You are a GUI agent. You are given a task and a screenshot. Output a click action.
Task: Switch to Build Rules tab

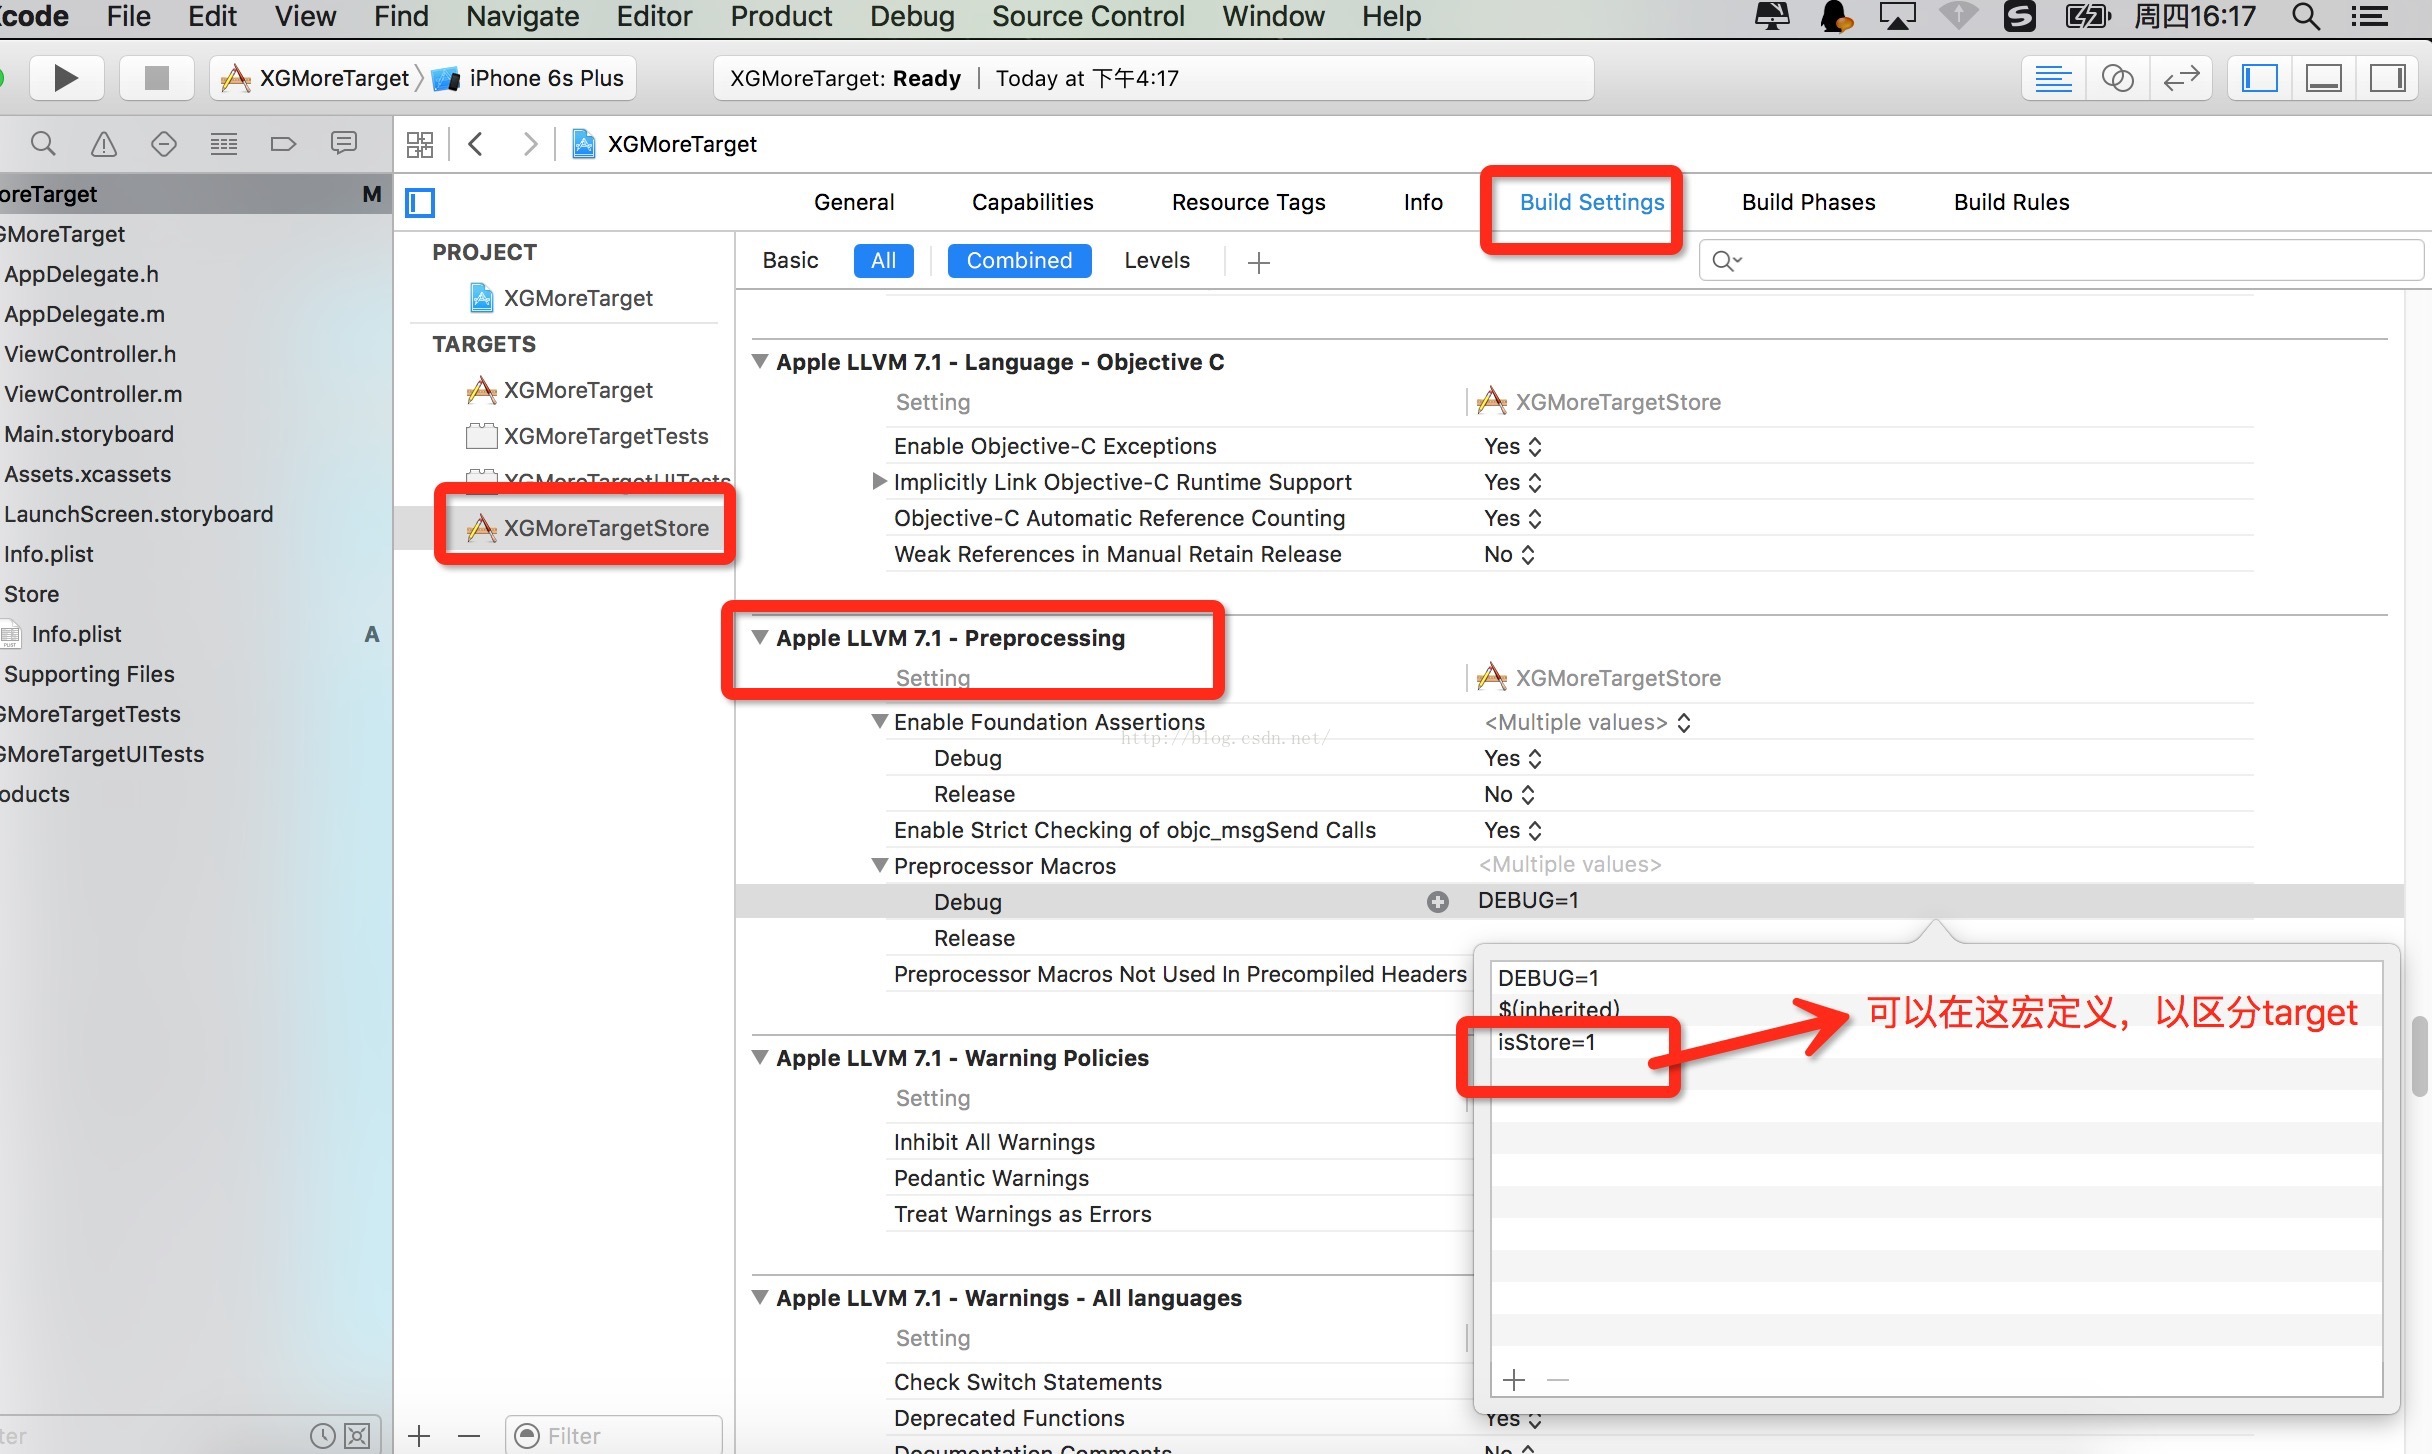[2011, 202]
